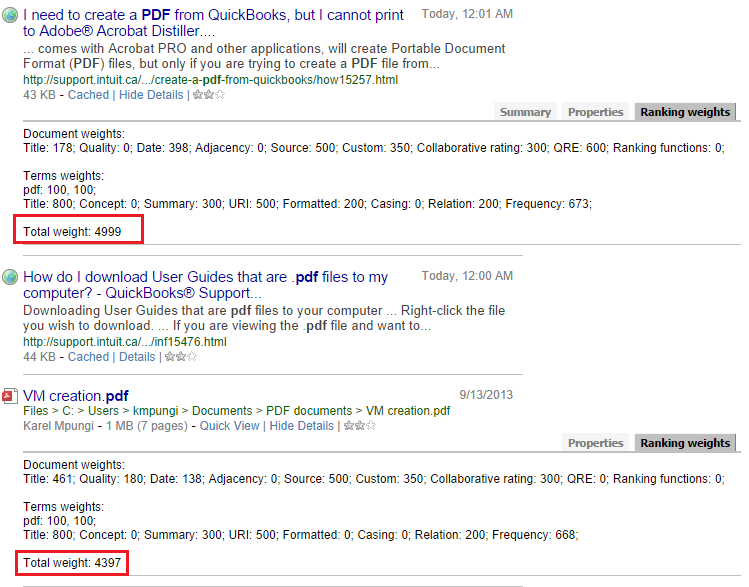Rate VM creation.pdf using the star rating

point(360,425)
